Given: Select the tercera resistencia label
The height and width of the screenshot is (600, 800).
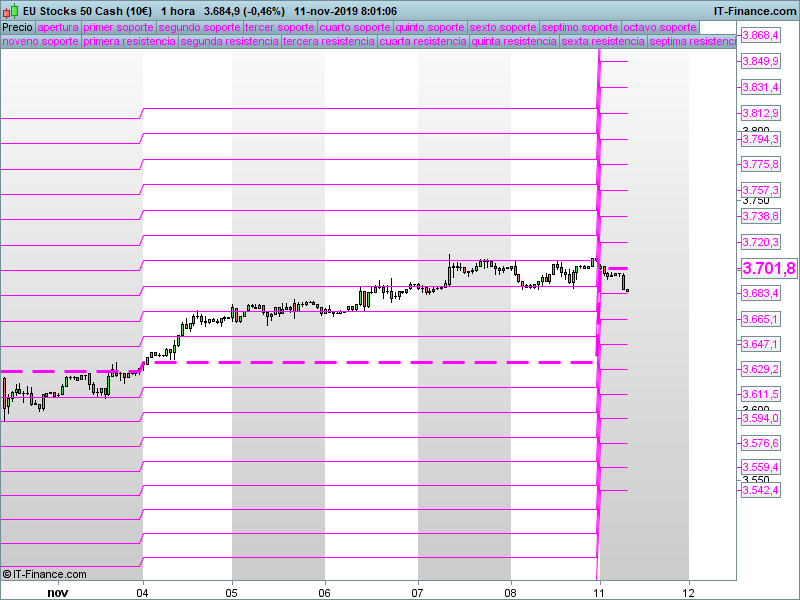Looking at the screenshot, I should pyautogui.click(x=329, y=41).
